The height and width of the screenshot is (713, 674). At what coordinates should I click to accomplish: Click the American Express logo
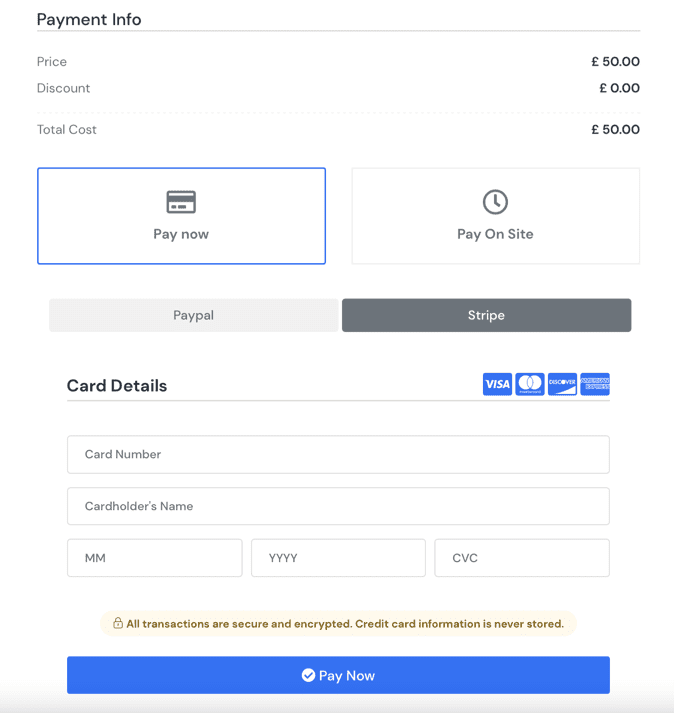595,384
